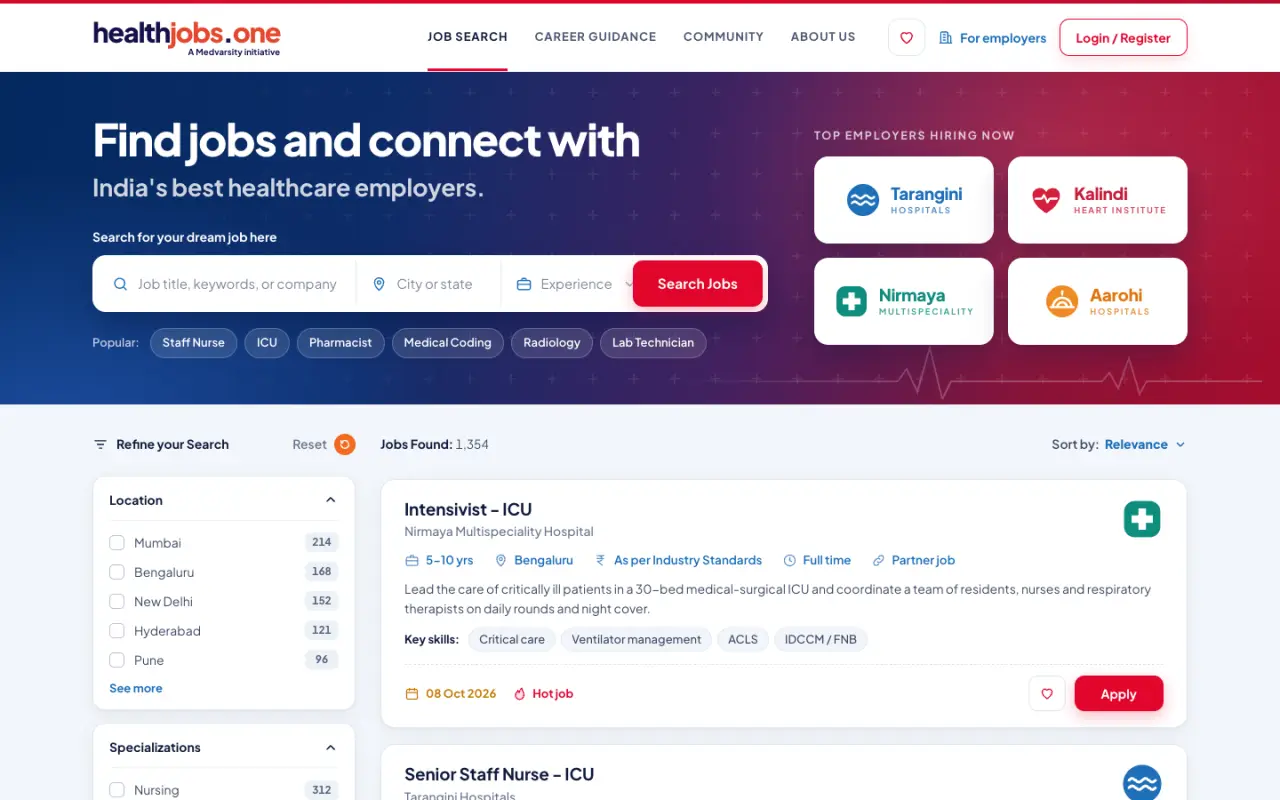Viewport: 1280px width, 800px height.
Task: Open the Sort by Relevance dropdown
Action: point(1145,444)
